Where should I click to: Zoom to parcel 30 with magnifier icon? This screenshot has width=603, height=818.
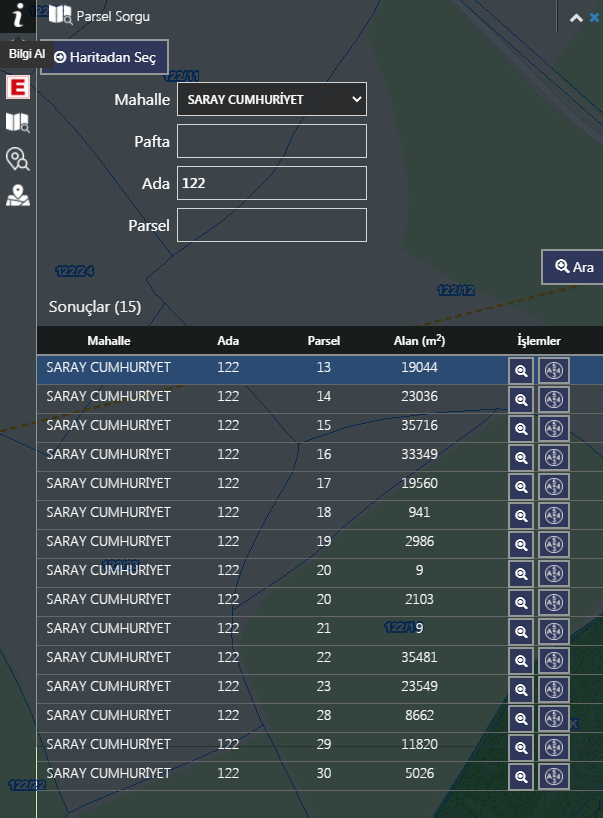pyautogui.click(x=520, y=777)
